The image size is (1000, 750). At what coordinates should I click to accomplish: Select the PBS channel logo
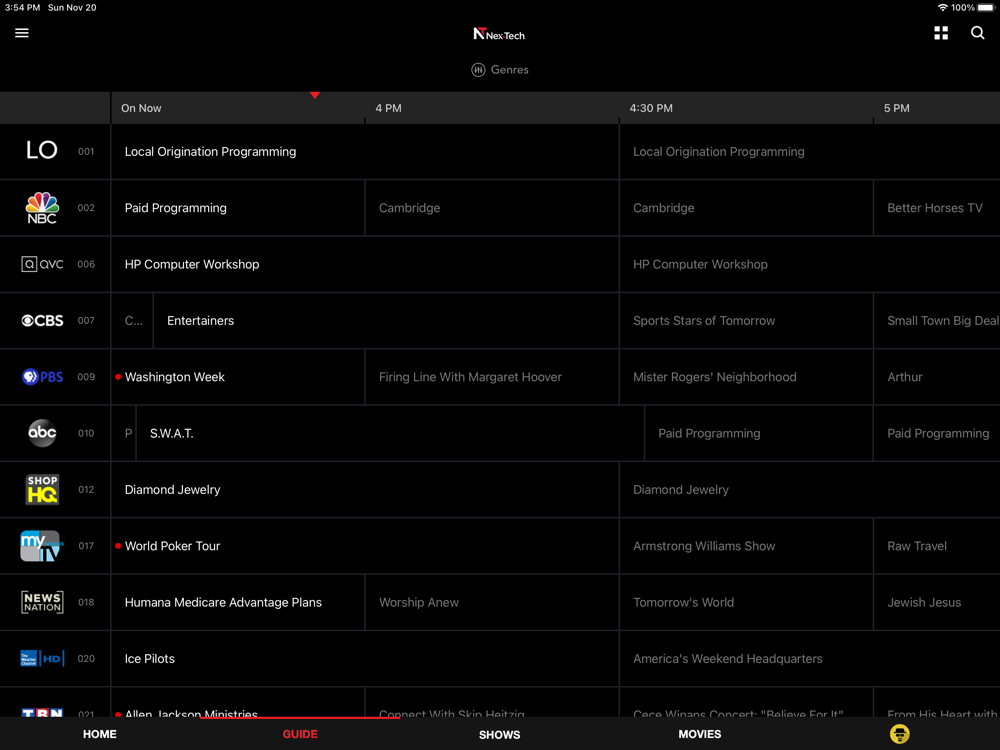pos(42,377)
